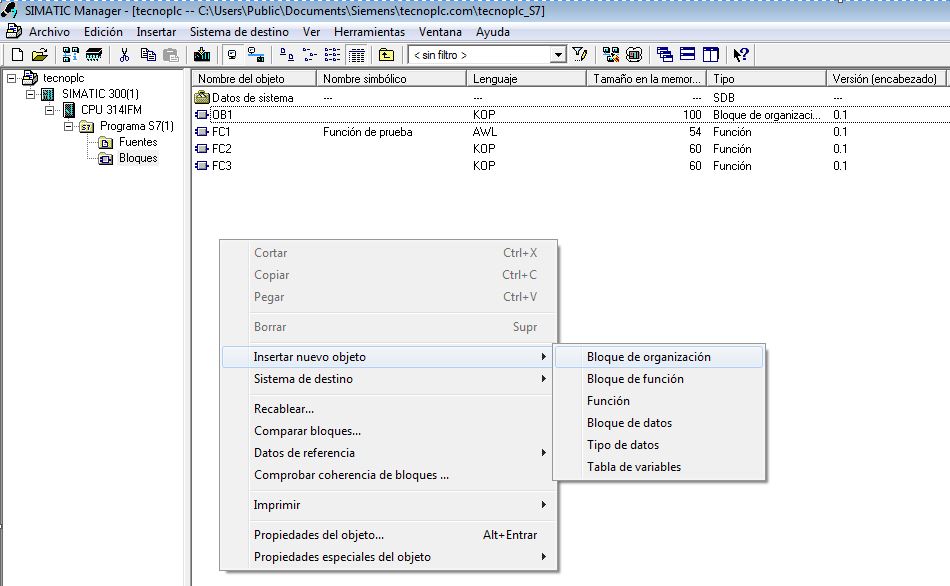Click the Up one level folder icon
Screen dimensions: 950x586
(x=384, y=54)
